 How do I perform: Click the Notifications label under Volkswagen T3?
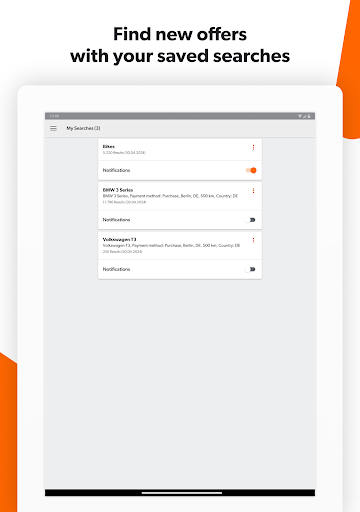pyautogui.click(x=116, y=269)
